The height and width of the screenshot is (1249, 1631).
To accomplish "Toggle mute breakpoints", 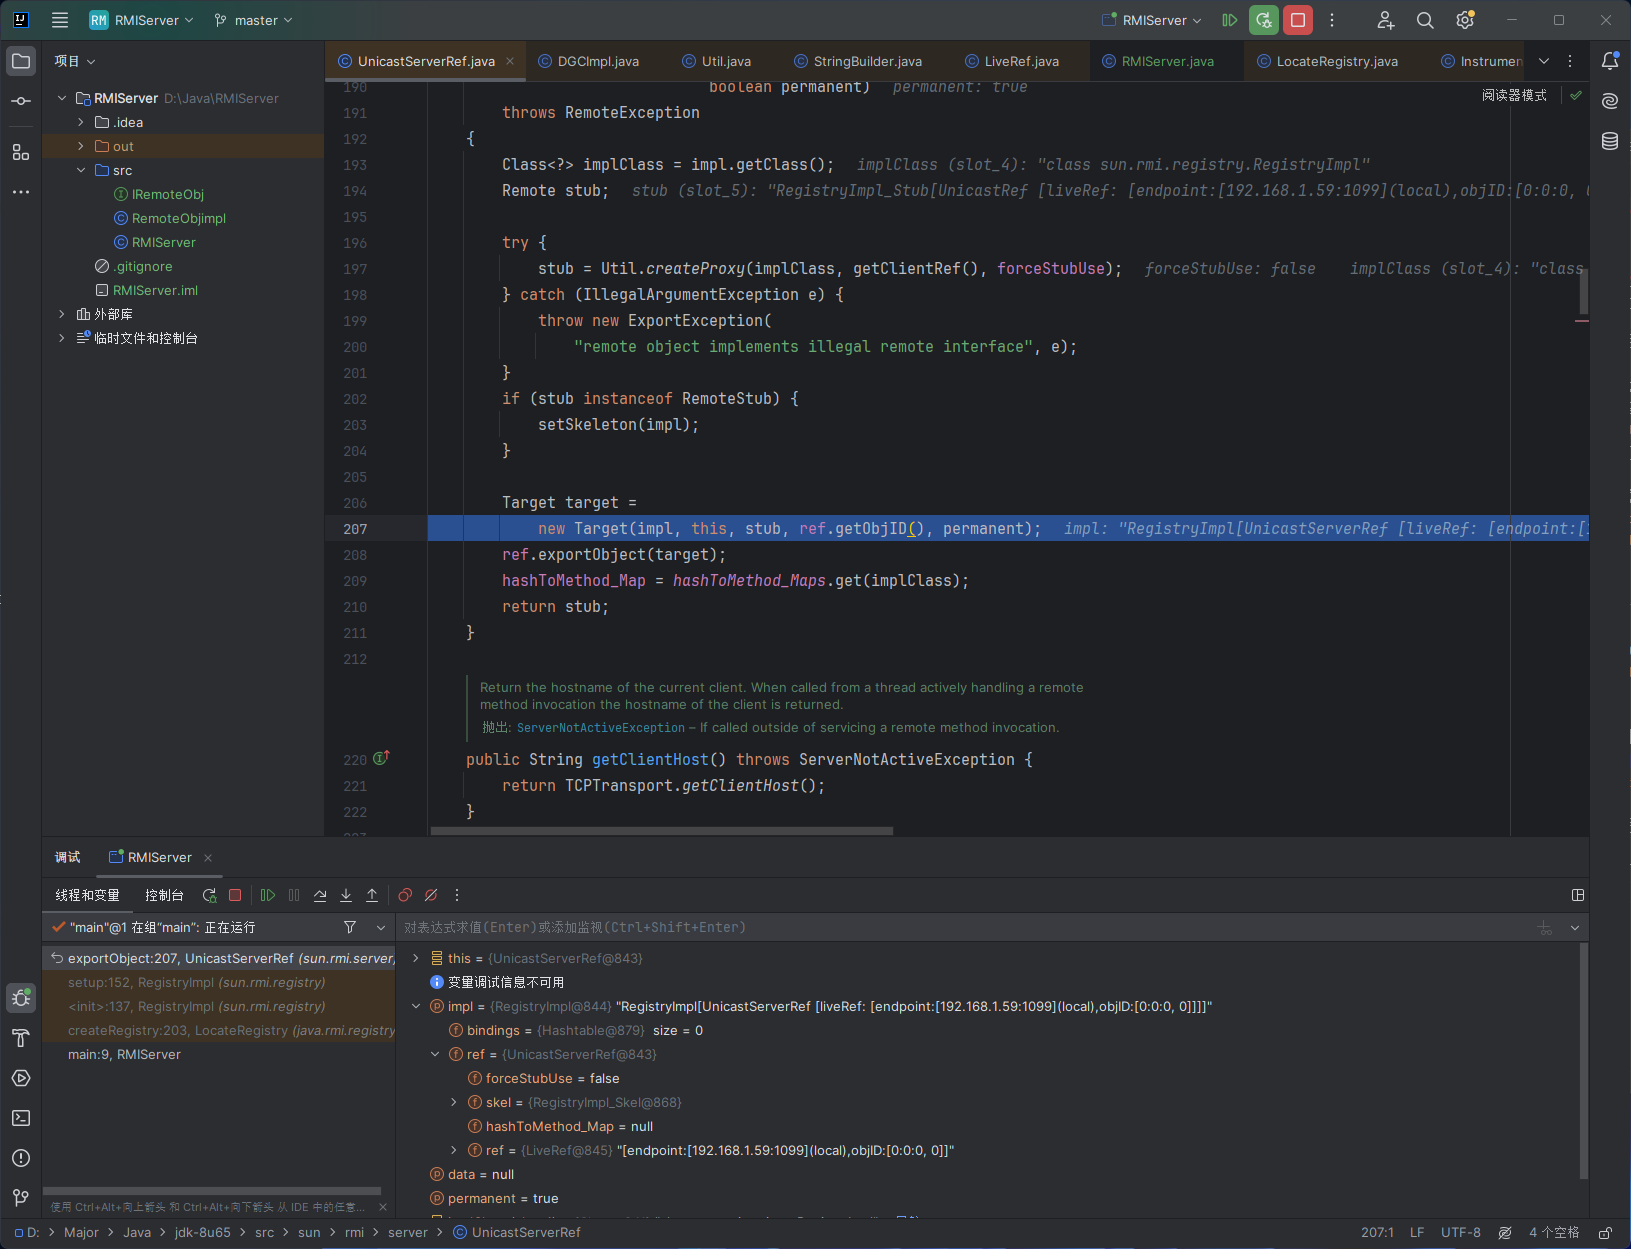I will click(431, 895).
